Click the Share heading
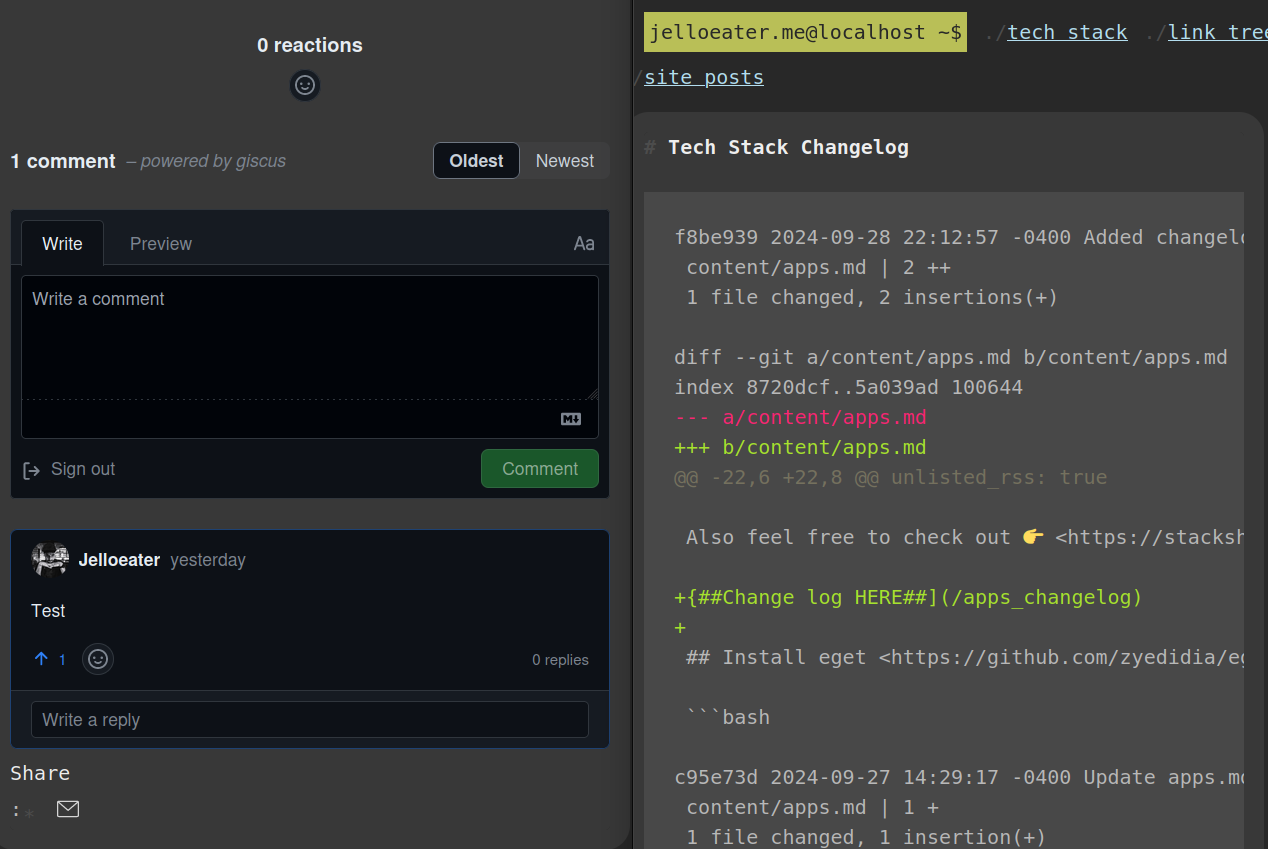This screenshot has height=849, width=1268. click(x=40, y=773)
